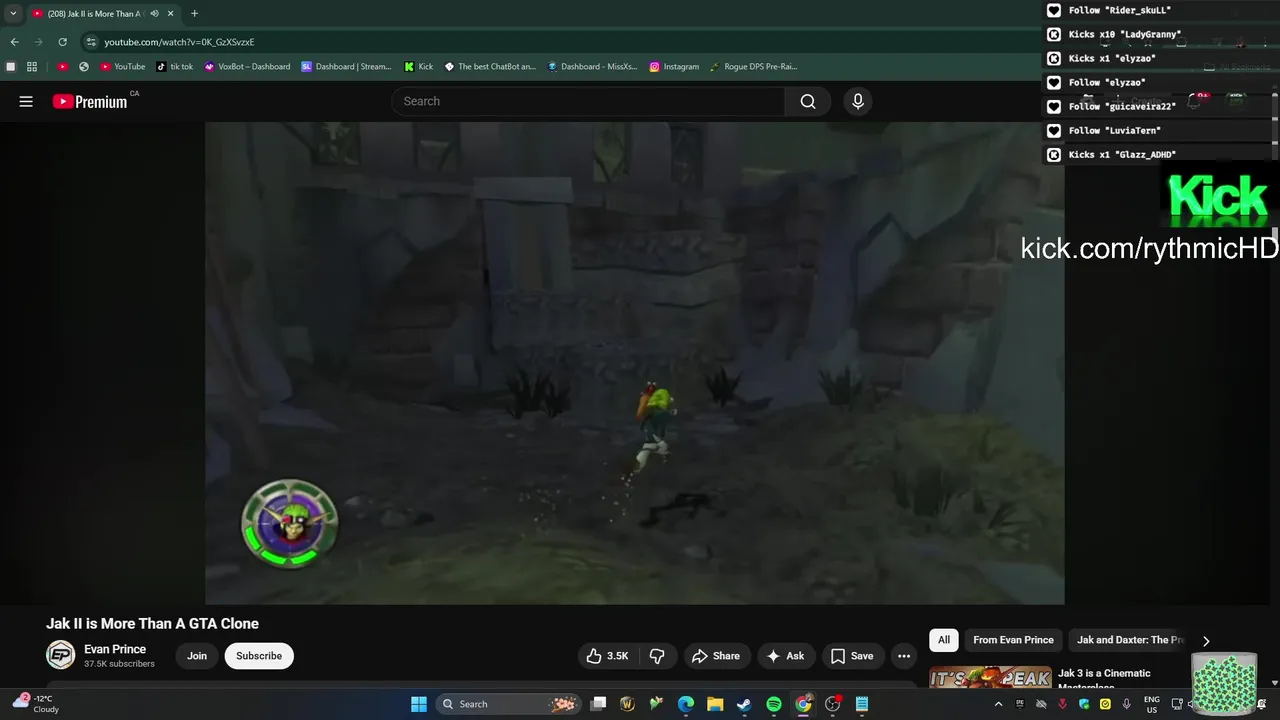The height and width of the screenshot is (720, 1280).
Task: Click the system tray microphone icon
Action: pos(1126,704)
